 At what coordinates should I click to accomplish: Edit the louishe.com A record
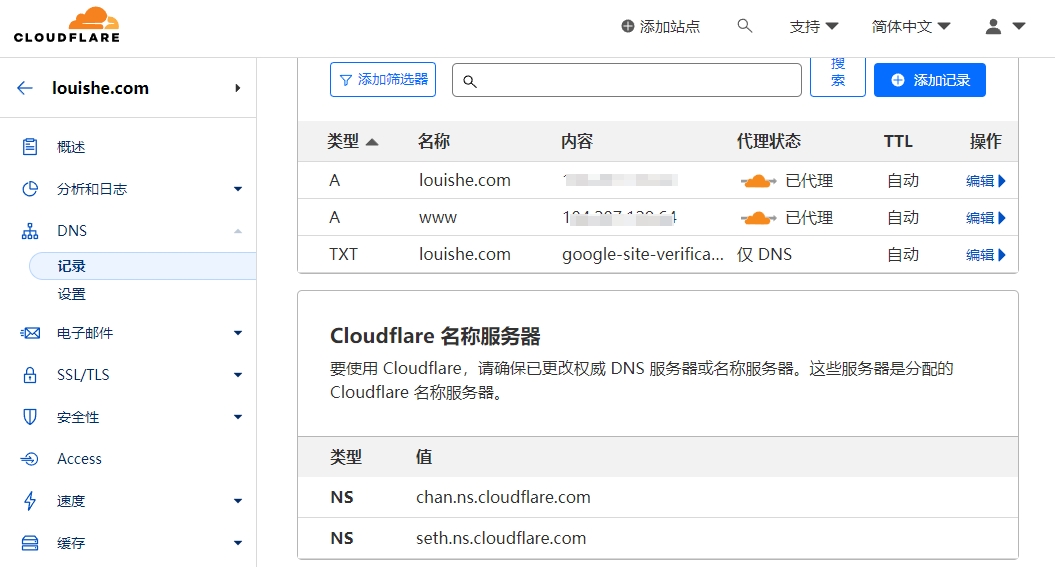986,181
